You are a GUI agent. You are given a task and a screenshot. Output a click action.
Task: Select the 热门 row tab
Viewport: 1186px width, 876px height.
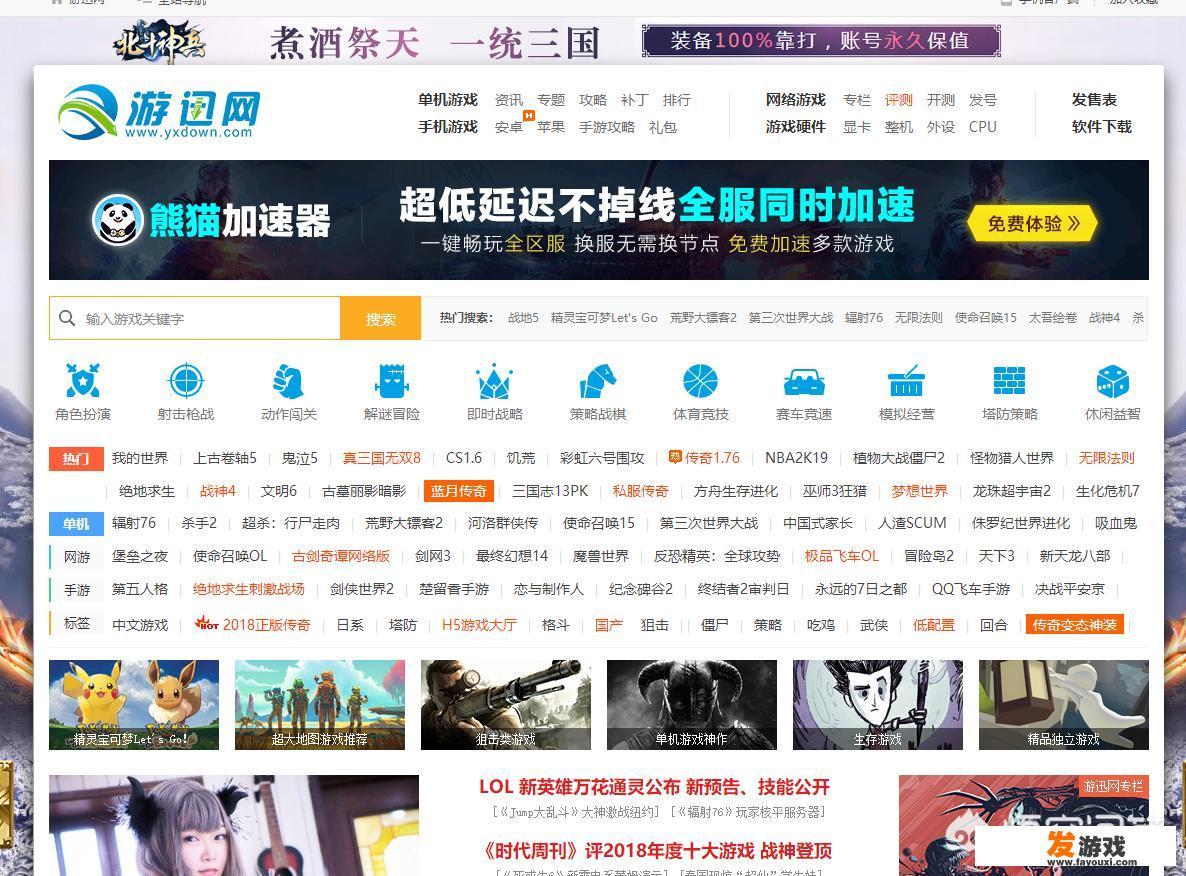click(x=76, y=458)
